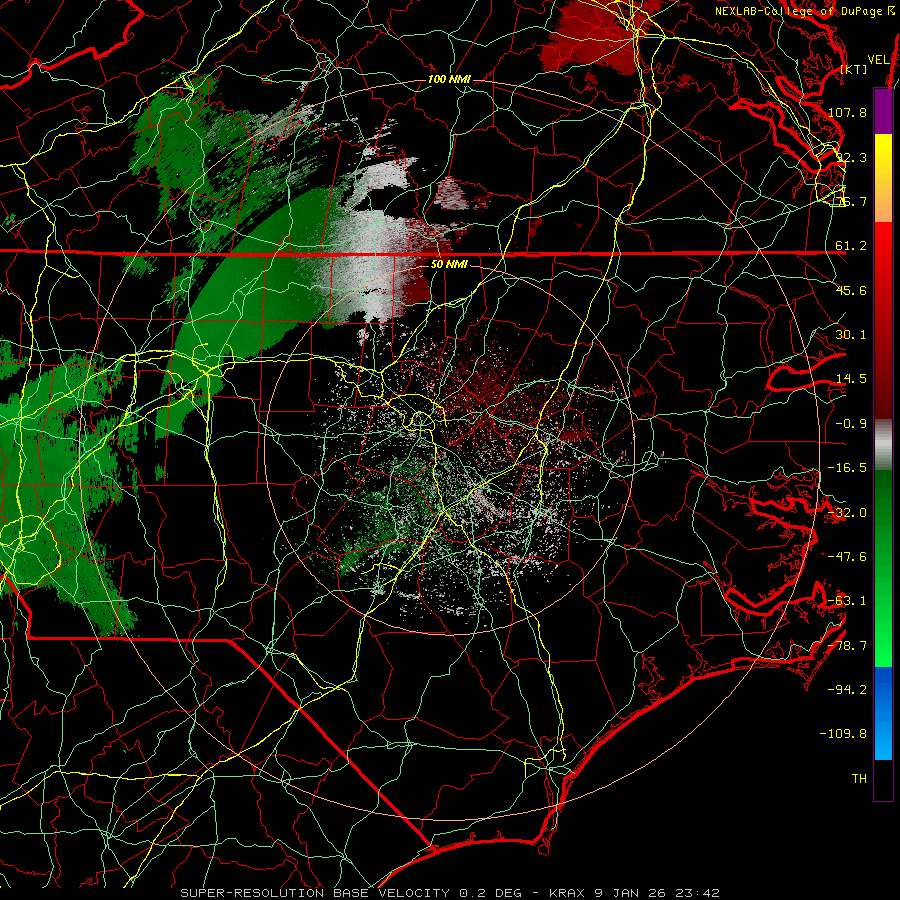Select the -32.0 legend value
Viewport: 900px width, 900px height.
click(x=847, y=512)
